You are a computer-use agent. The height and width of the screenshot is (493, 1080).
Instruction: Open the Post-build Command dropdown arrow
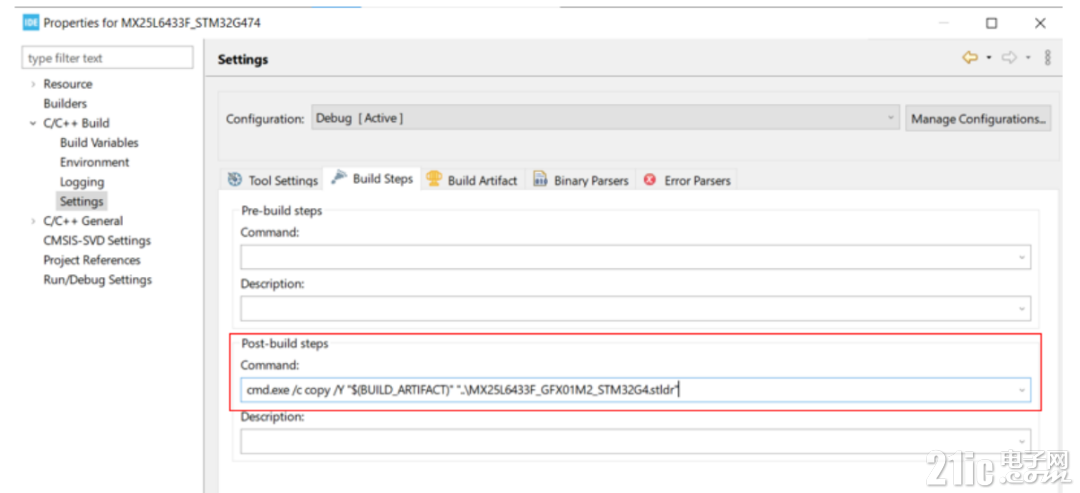pyautogui.click(x=1021, y=390)
